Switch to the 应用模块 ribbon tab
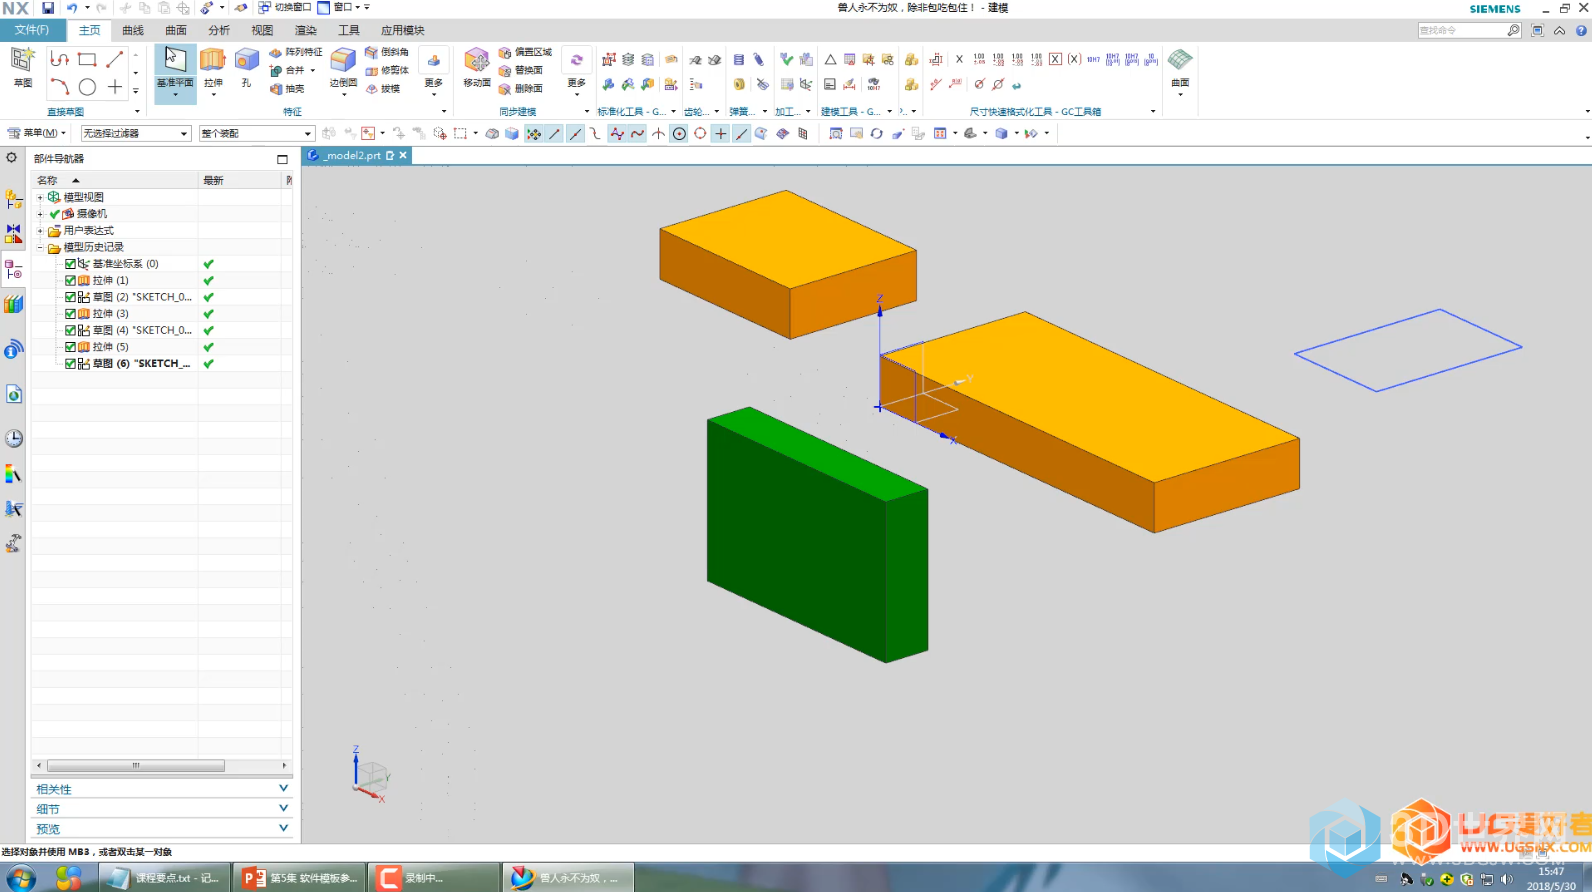Image resolution: width=1592 pixels, height=892 pixels. pos(402,30)
